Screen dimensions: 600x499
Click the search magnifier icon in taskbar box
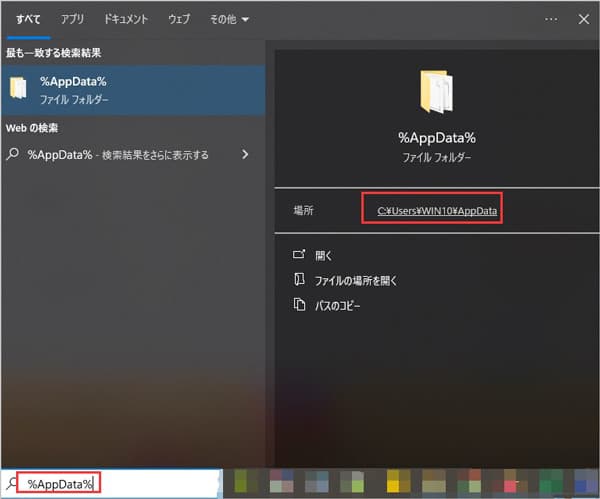pos(12,484)
